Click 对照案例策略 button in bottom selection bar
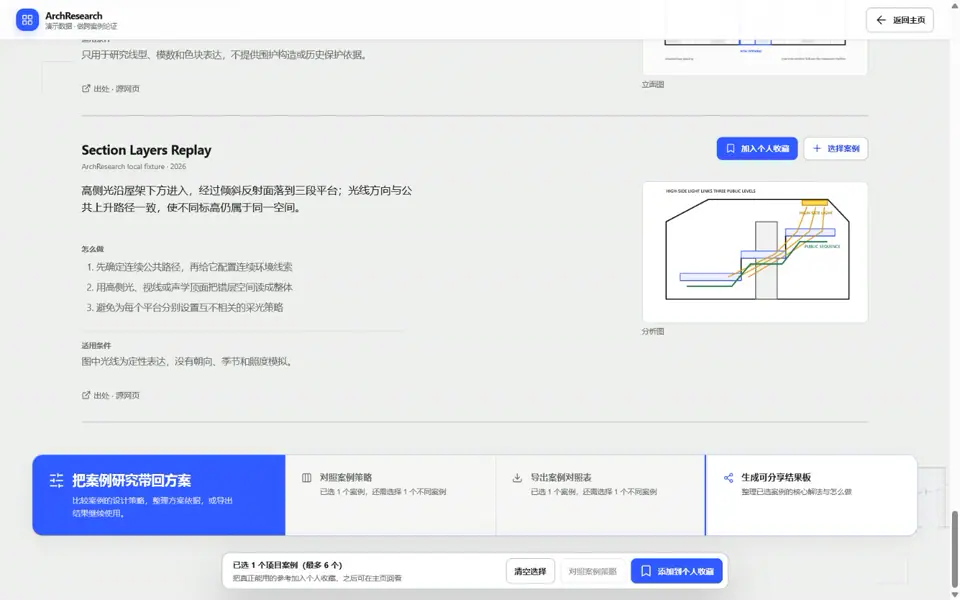Image resolution: width=960 pixels, height=600 pixels. pyautogui.click(x=592, y=571)
